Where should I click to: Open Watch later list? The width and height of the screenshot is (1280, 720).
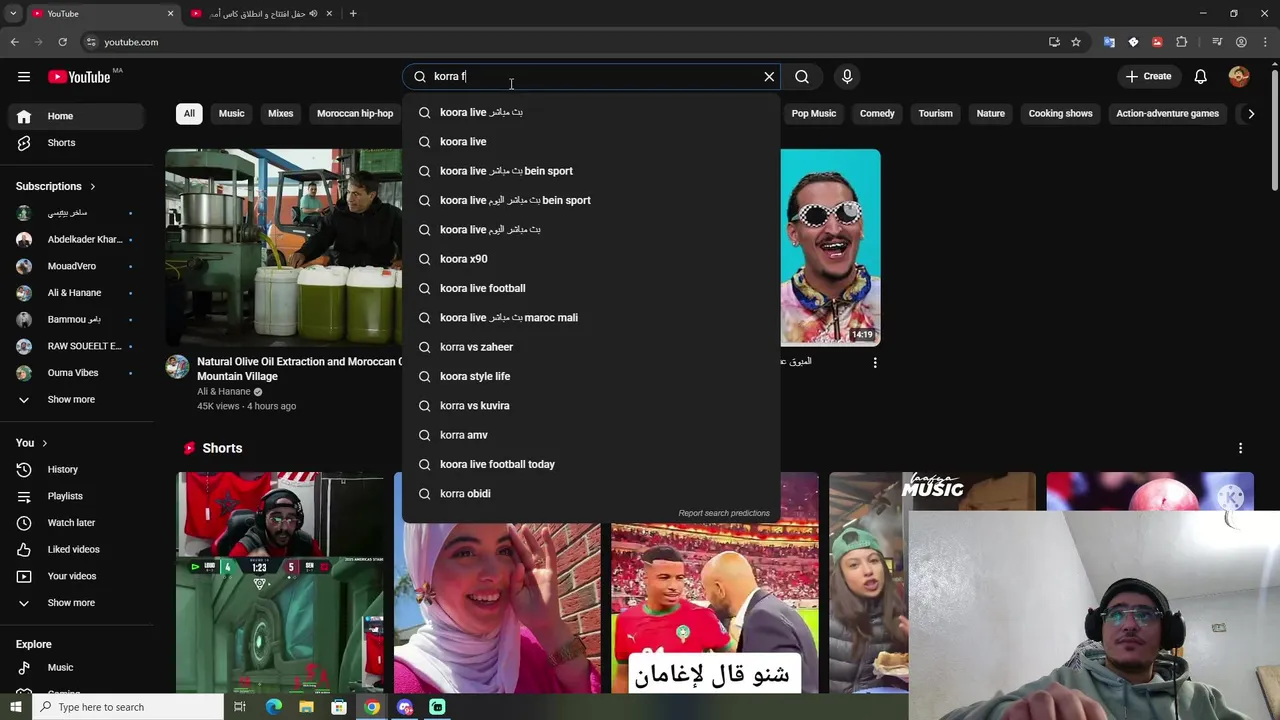pyautogui.click(x=78, y=522)
